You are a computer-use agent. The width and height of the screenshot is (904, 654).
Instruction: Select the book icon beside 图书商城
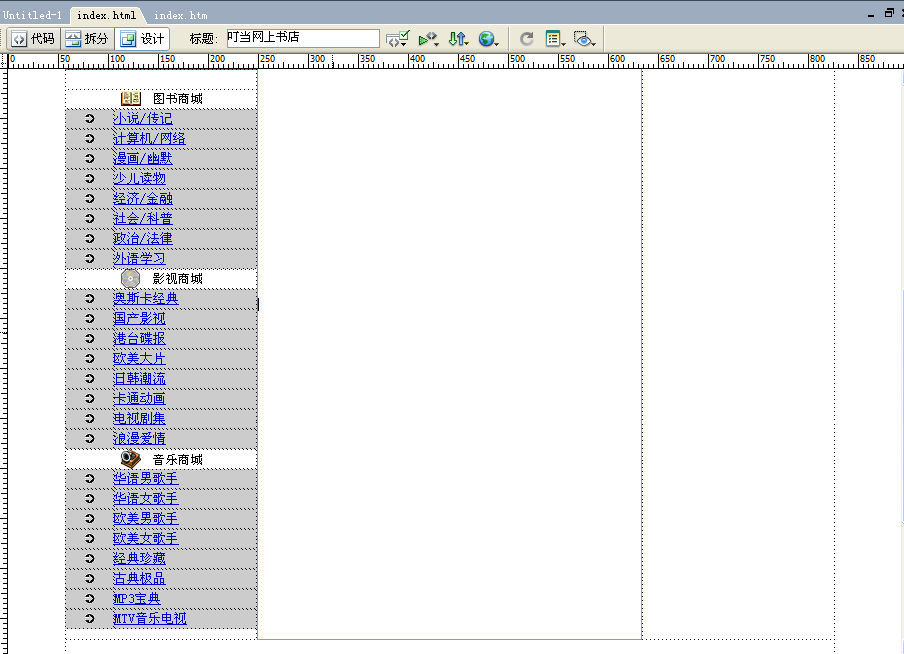pyautogui.click(x=131, y=98)
